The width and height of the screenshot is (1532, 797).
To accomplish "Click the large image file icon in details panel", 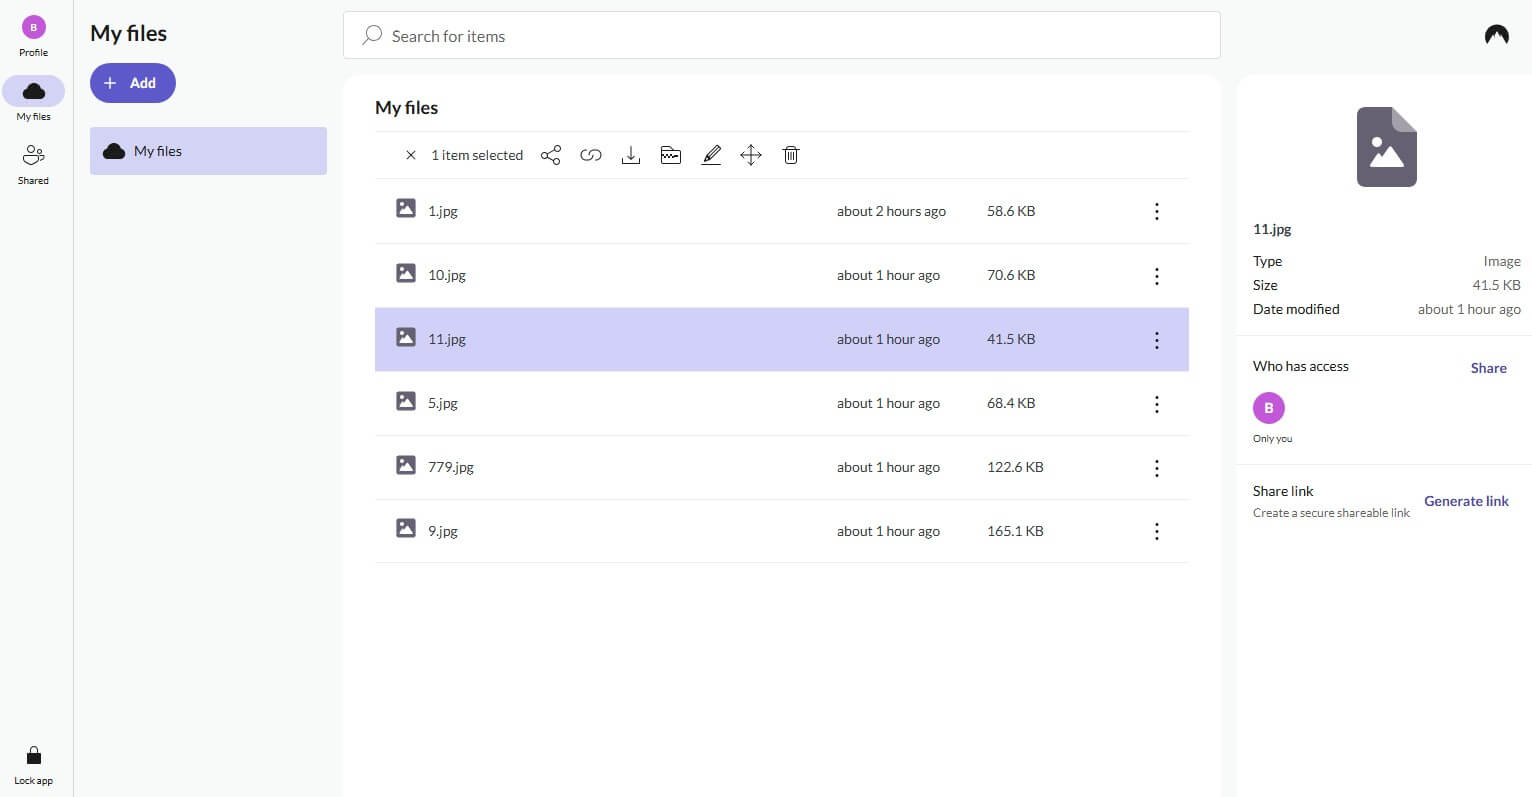I will 1387,147.
